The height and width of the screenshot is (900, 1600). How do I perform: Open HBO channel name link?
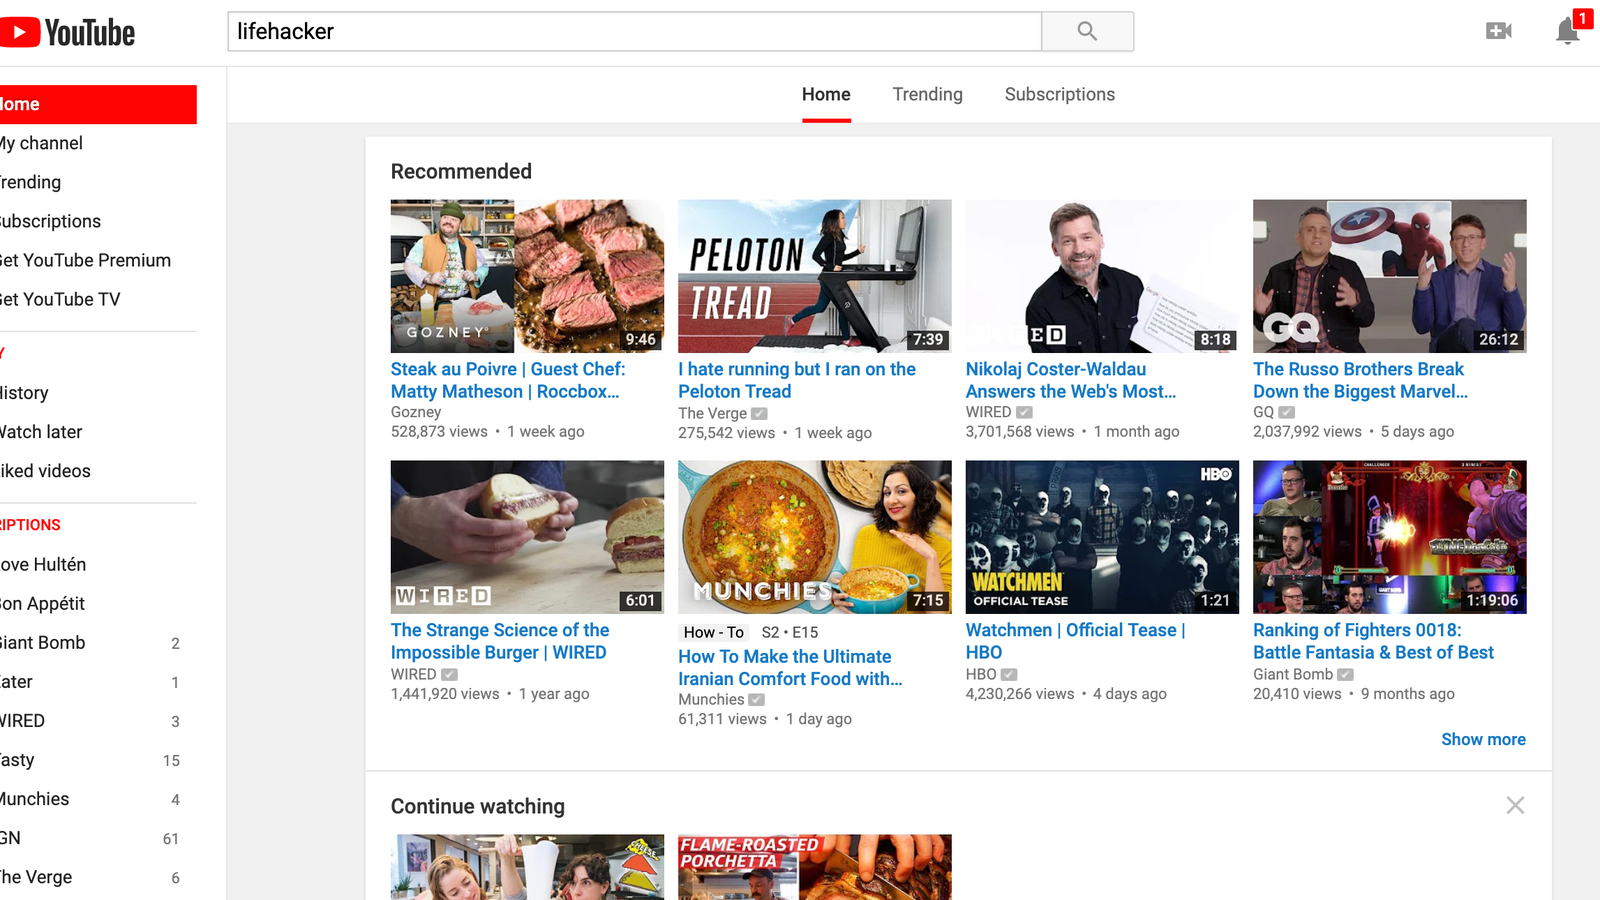point(981,674)
